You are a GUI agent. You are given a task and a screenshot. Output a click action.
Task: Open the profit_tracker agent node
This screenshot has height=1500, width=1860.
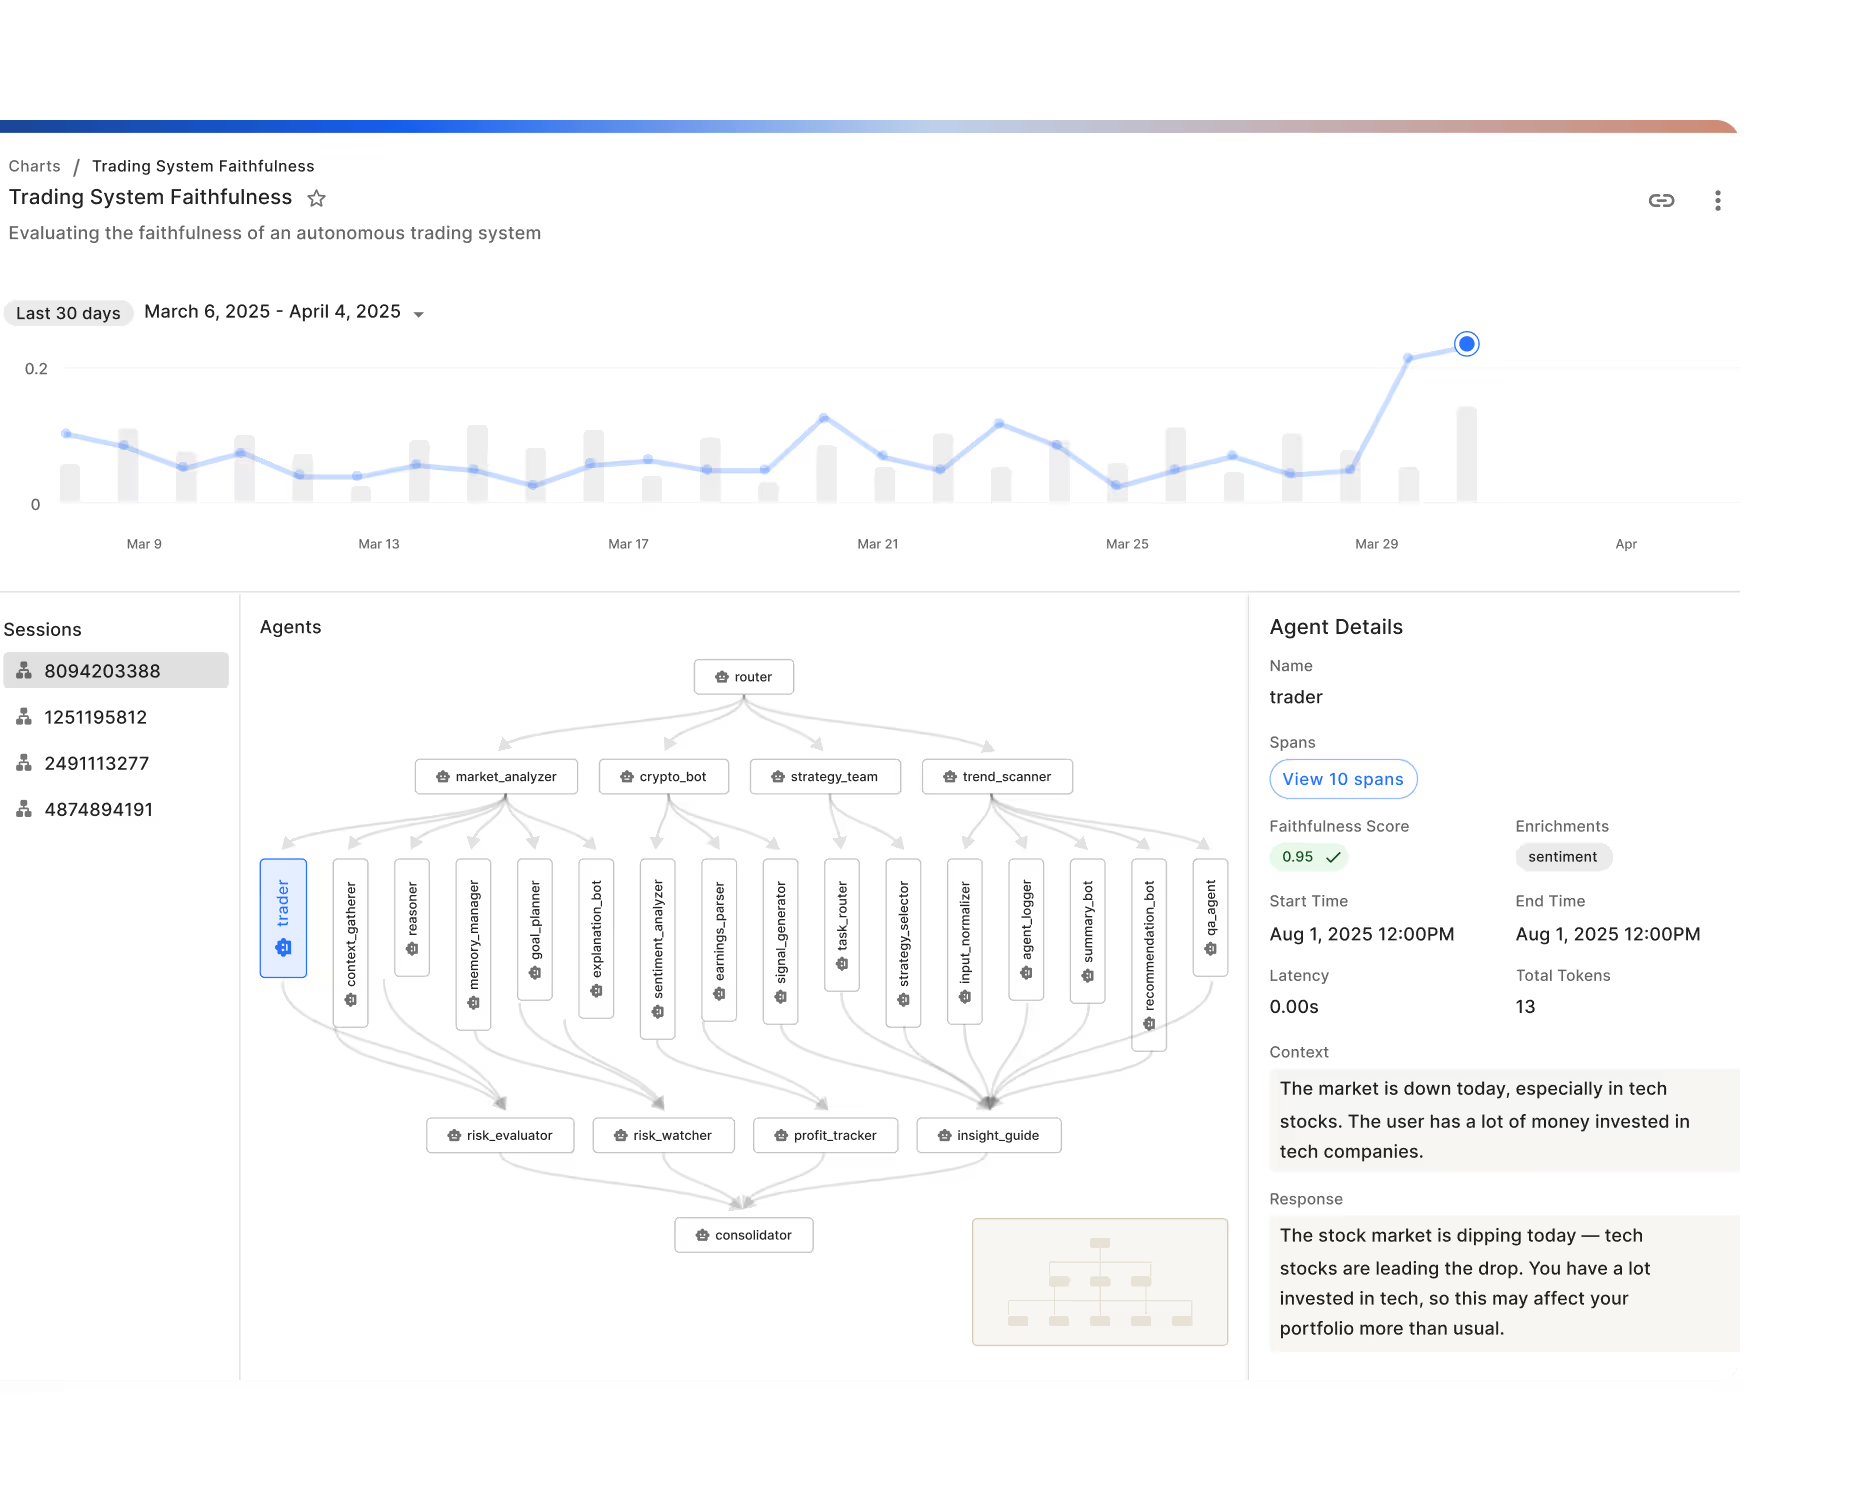[824, 1135]
